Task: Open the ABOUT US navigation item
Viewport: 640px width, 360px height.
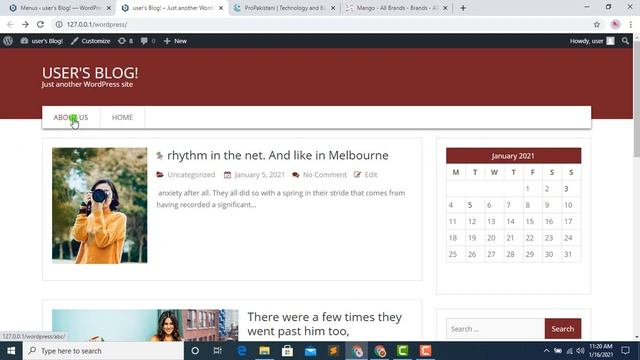Action: pos(71,117)
